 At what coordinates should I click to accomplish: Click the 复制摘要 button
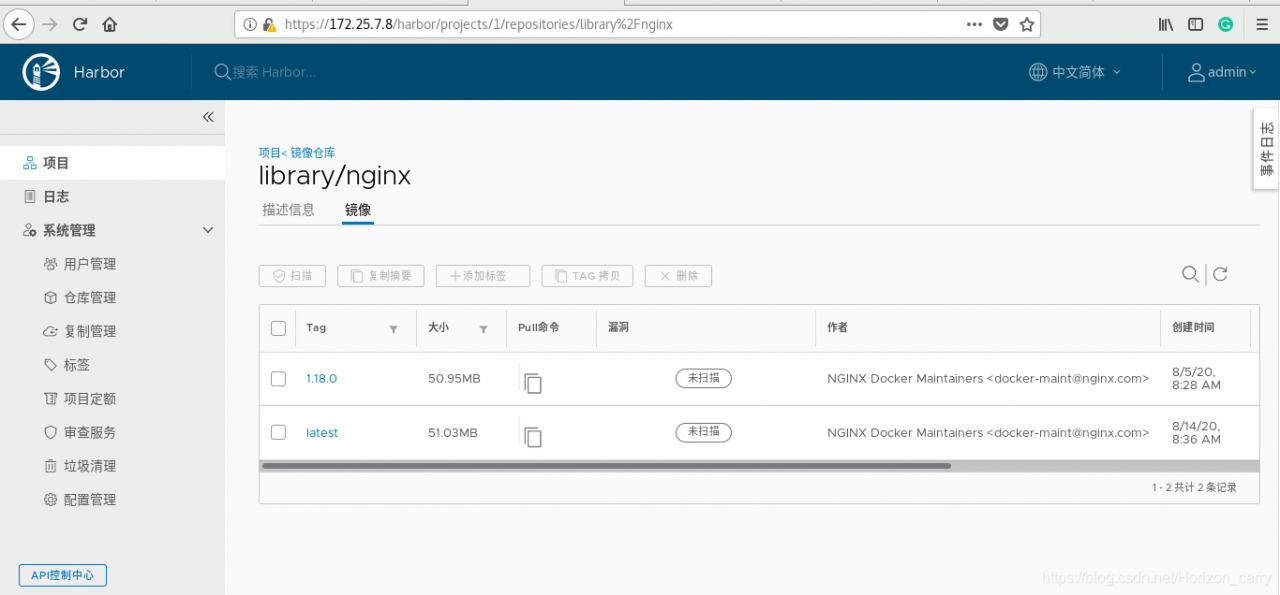click(381, 276)
